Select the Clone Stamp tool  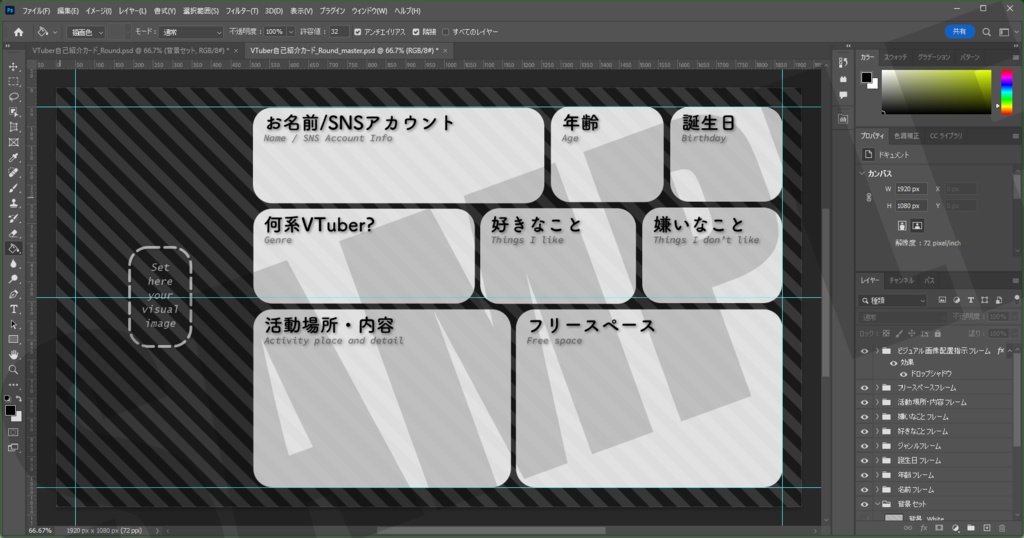click(13, 203)
